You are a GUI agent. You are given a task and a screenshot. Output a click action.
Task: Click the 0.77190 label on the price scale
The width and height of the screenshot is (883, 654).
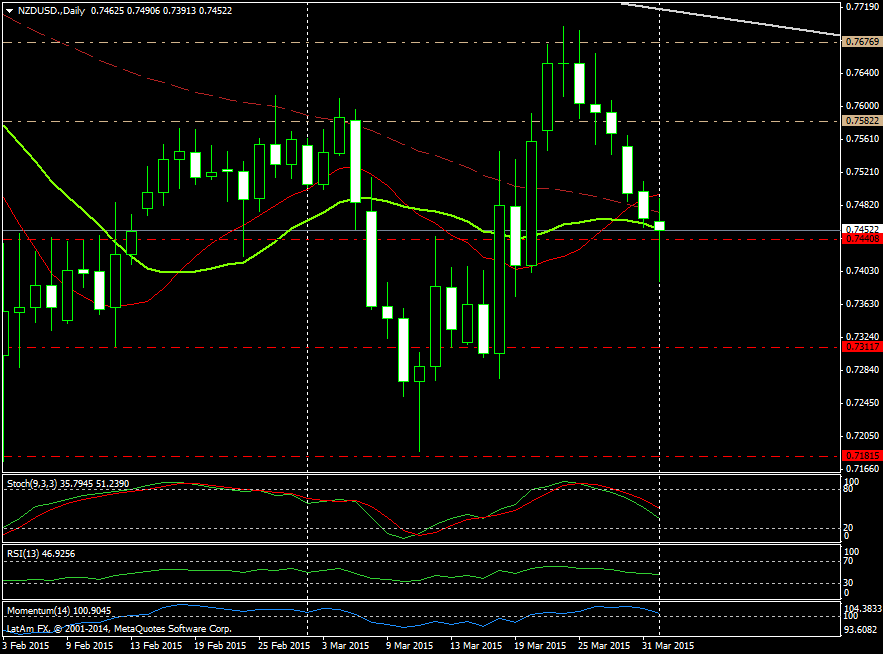(861, 7)
